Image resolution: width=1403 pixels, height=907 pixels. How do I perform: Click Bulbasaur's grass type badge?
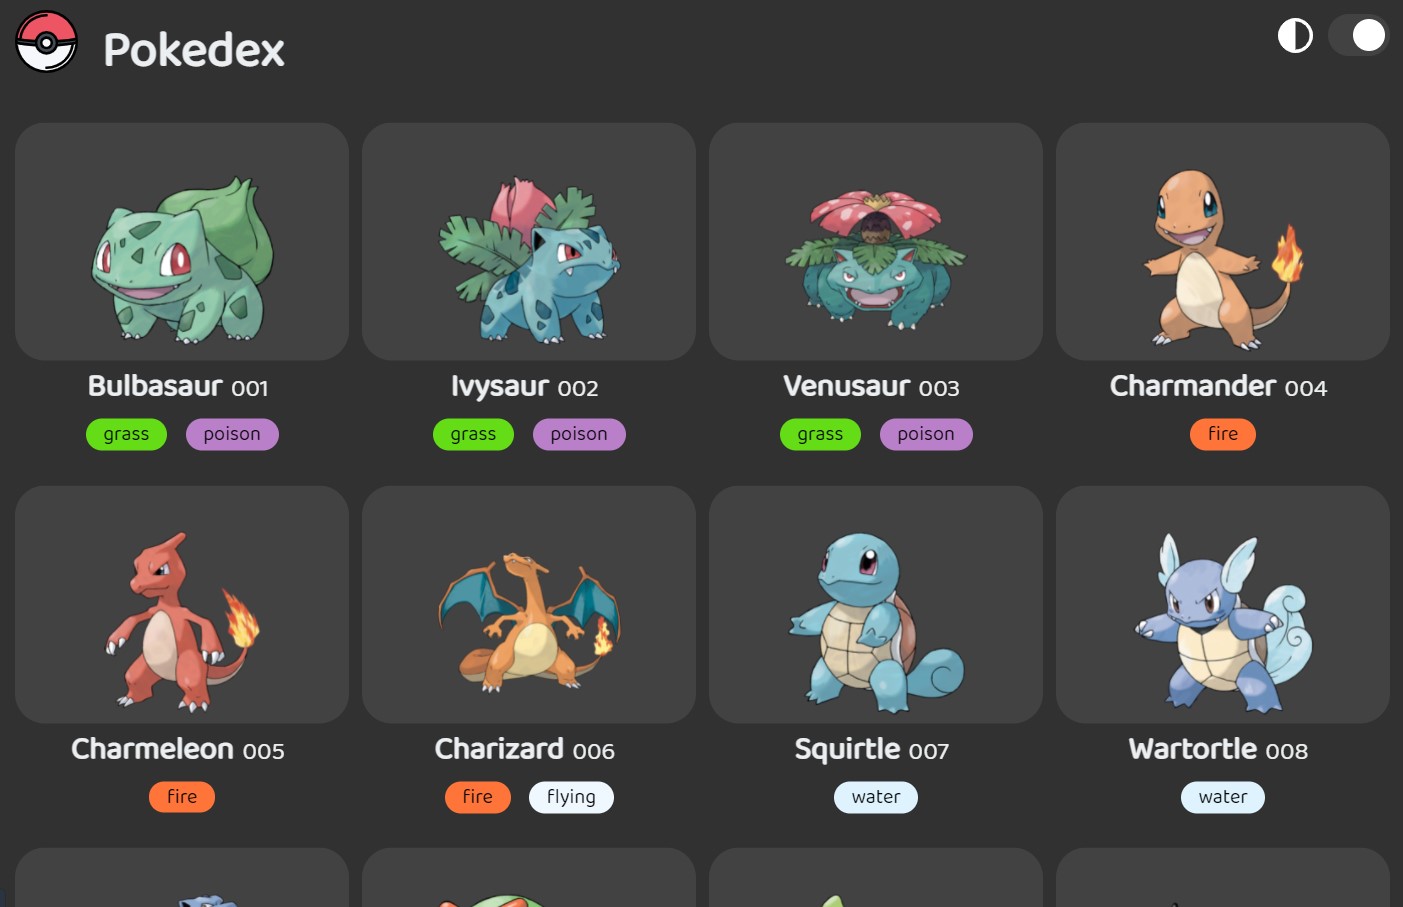coord(126,434)
